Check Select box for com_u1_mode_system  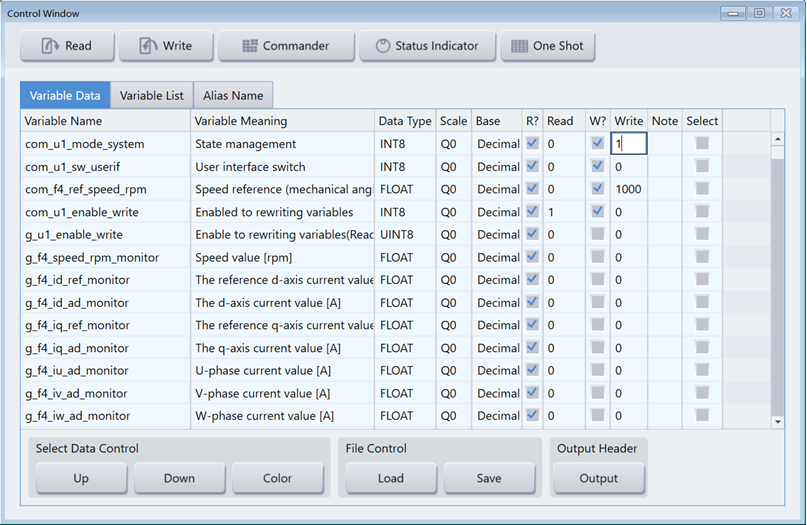[x=702, y=143]
